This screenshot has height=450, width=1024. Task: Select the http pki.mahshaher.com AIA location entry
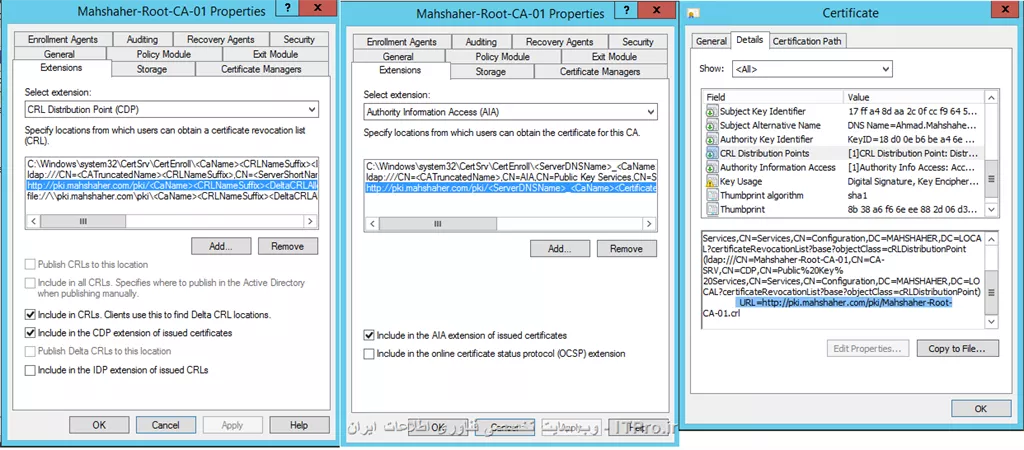tap(510, 188)
